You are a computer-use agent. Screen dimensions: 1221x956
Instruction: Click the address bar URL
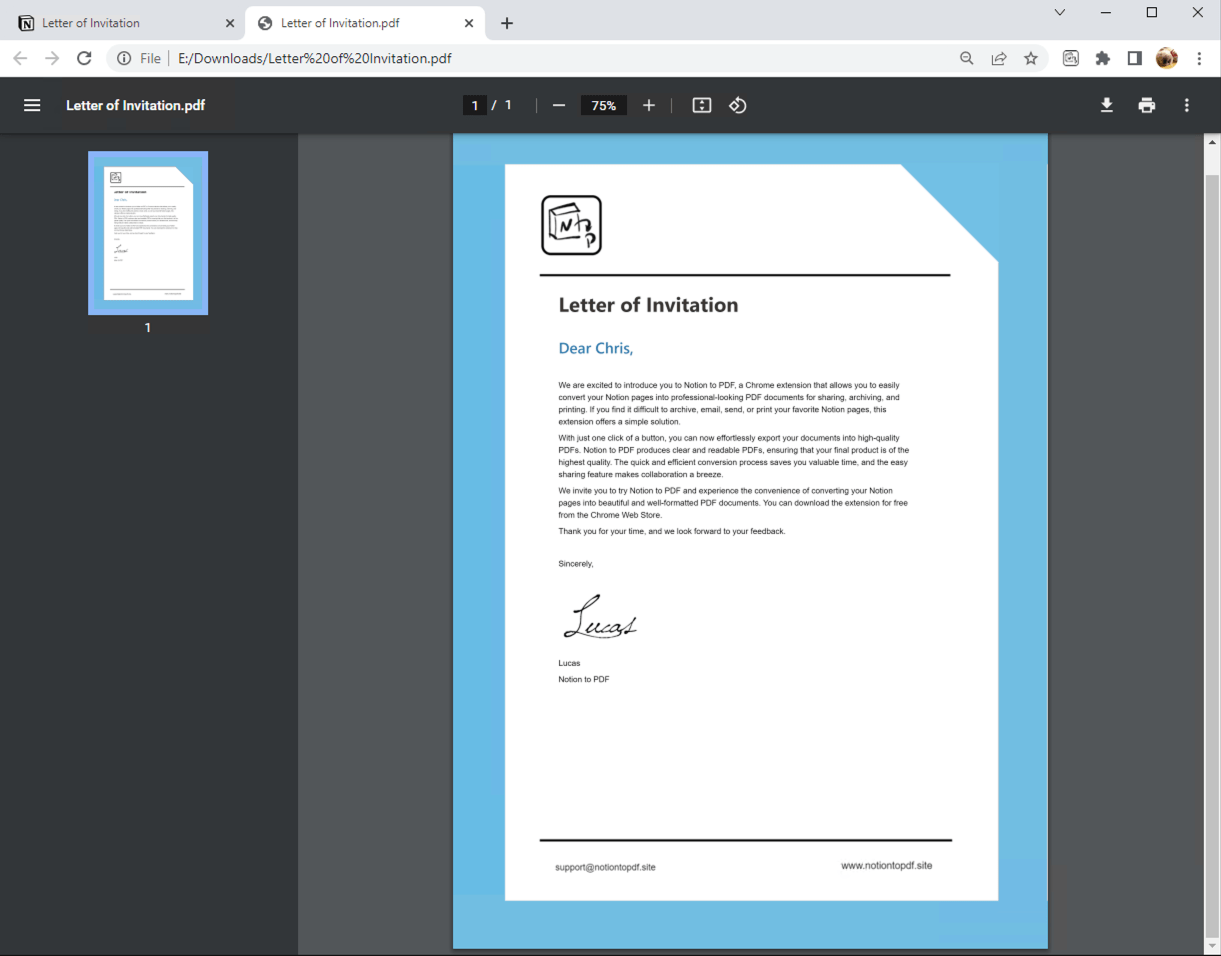pyautogui.click(x=315, y=58)
